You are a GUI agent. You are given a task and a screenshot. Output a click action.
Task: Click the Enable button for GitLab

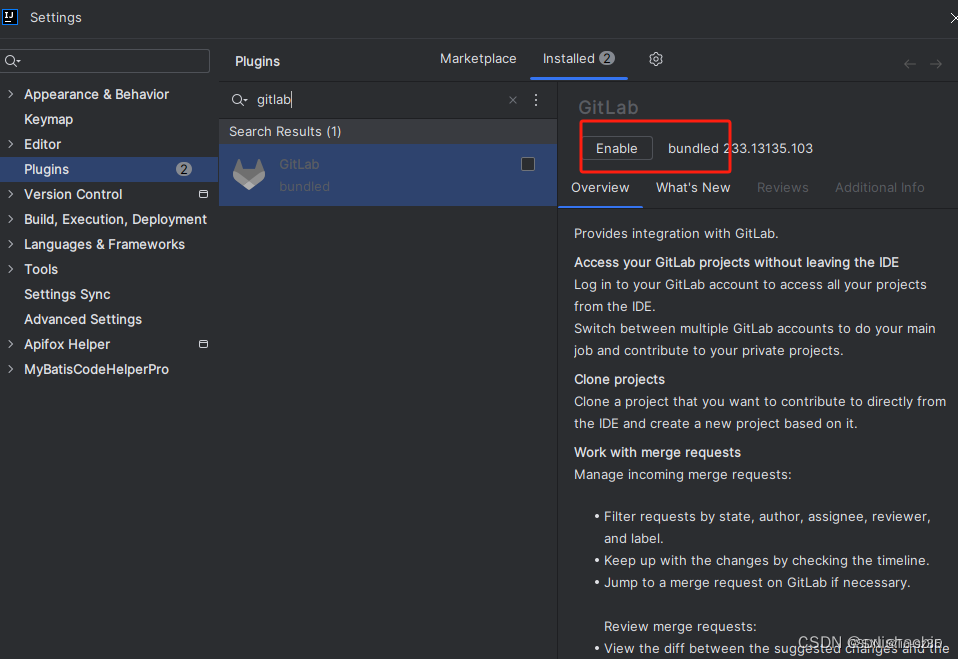617,147
